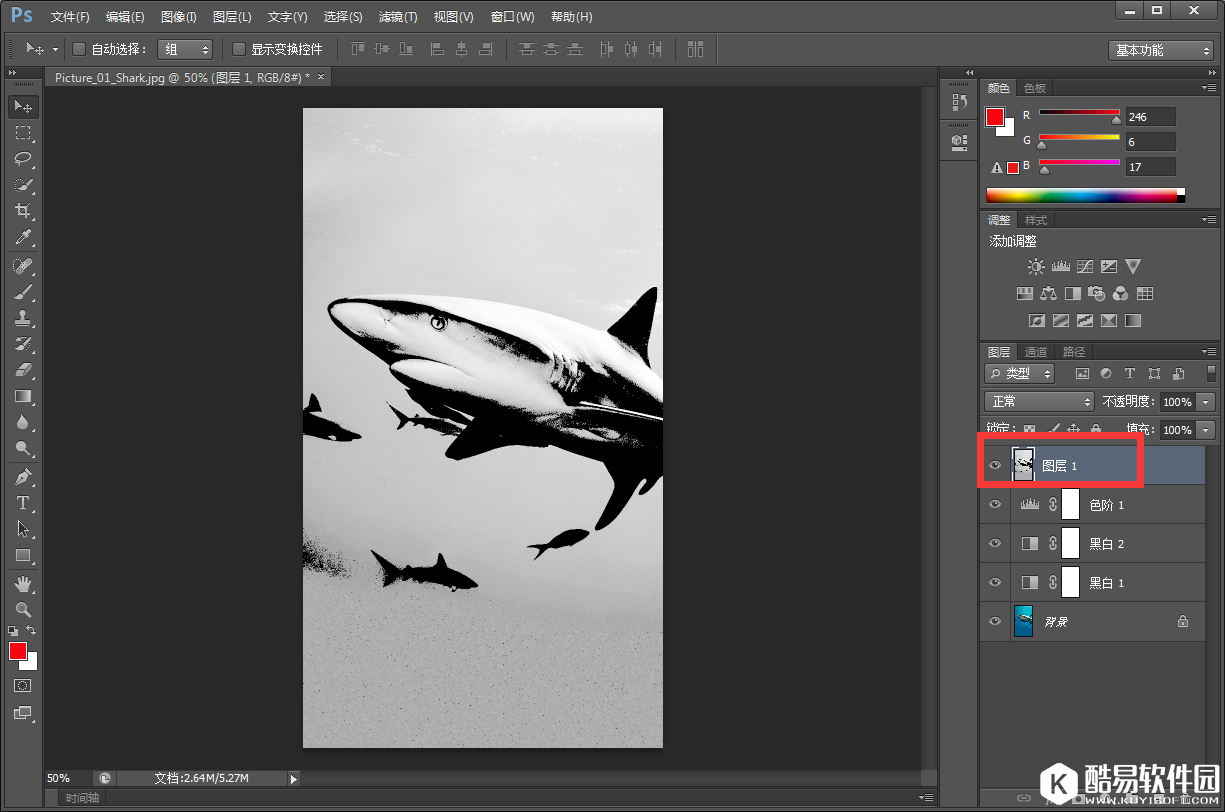Enable the 自动选择 checkbox
Screen dimensions: 1225x812
point(79,49)
